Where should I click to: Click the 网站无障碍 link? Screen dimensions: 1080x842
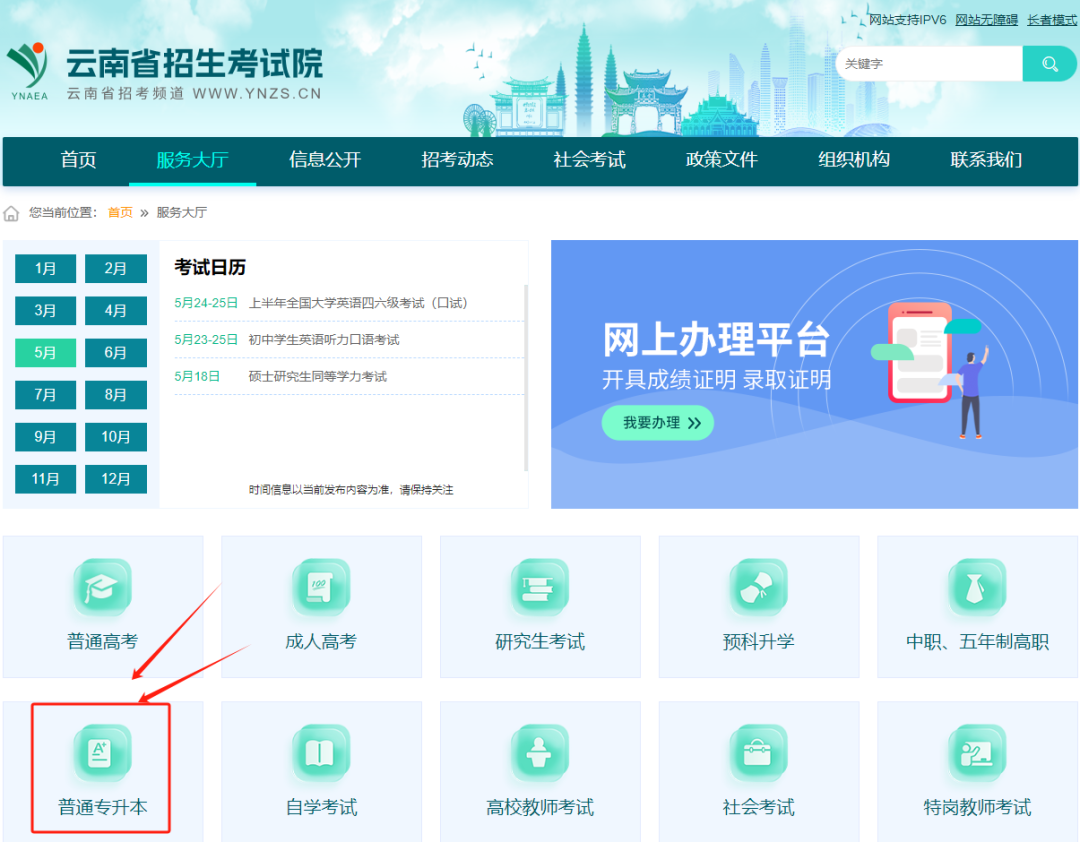click(x=986, y=20)
